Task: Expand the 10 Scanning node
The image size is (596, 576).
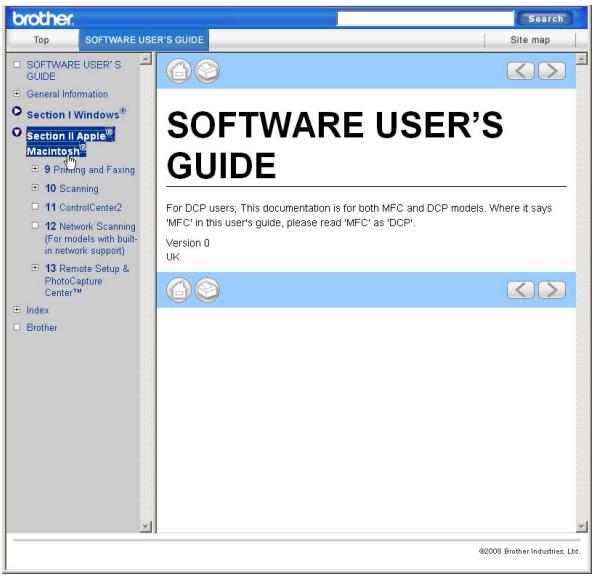Action: [35, 187]
